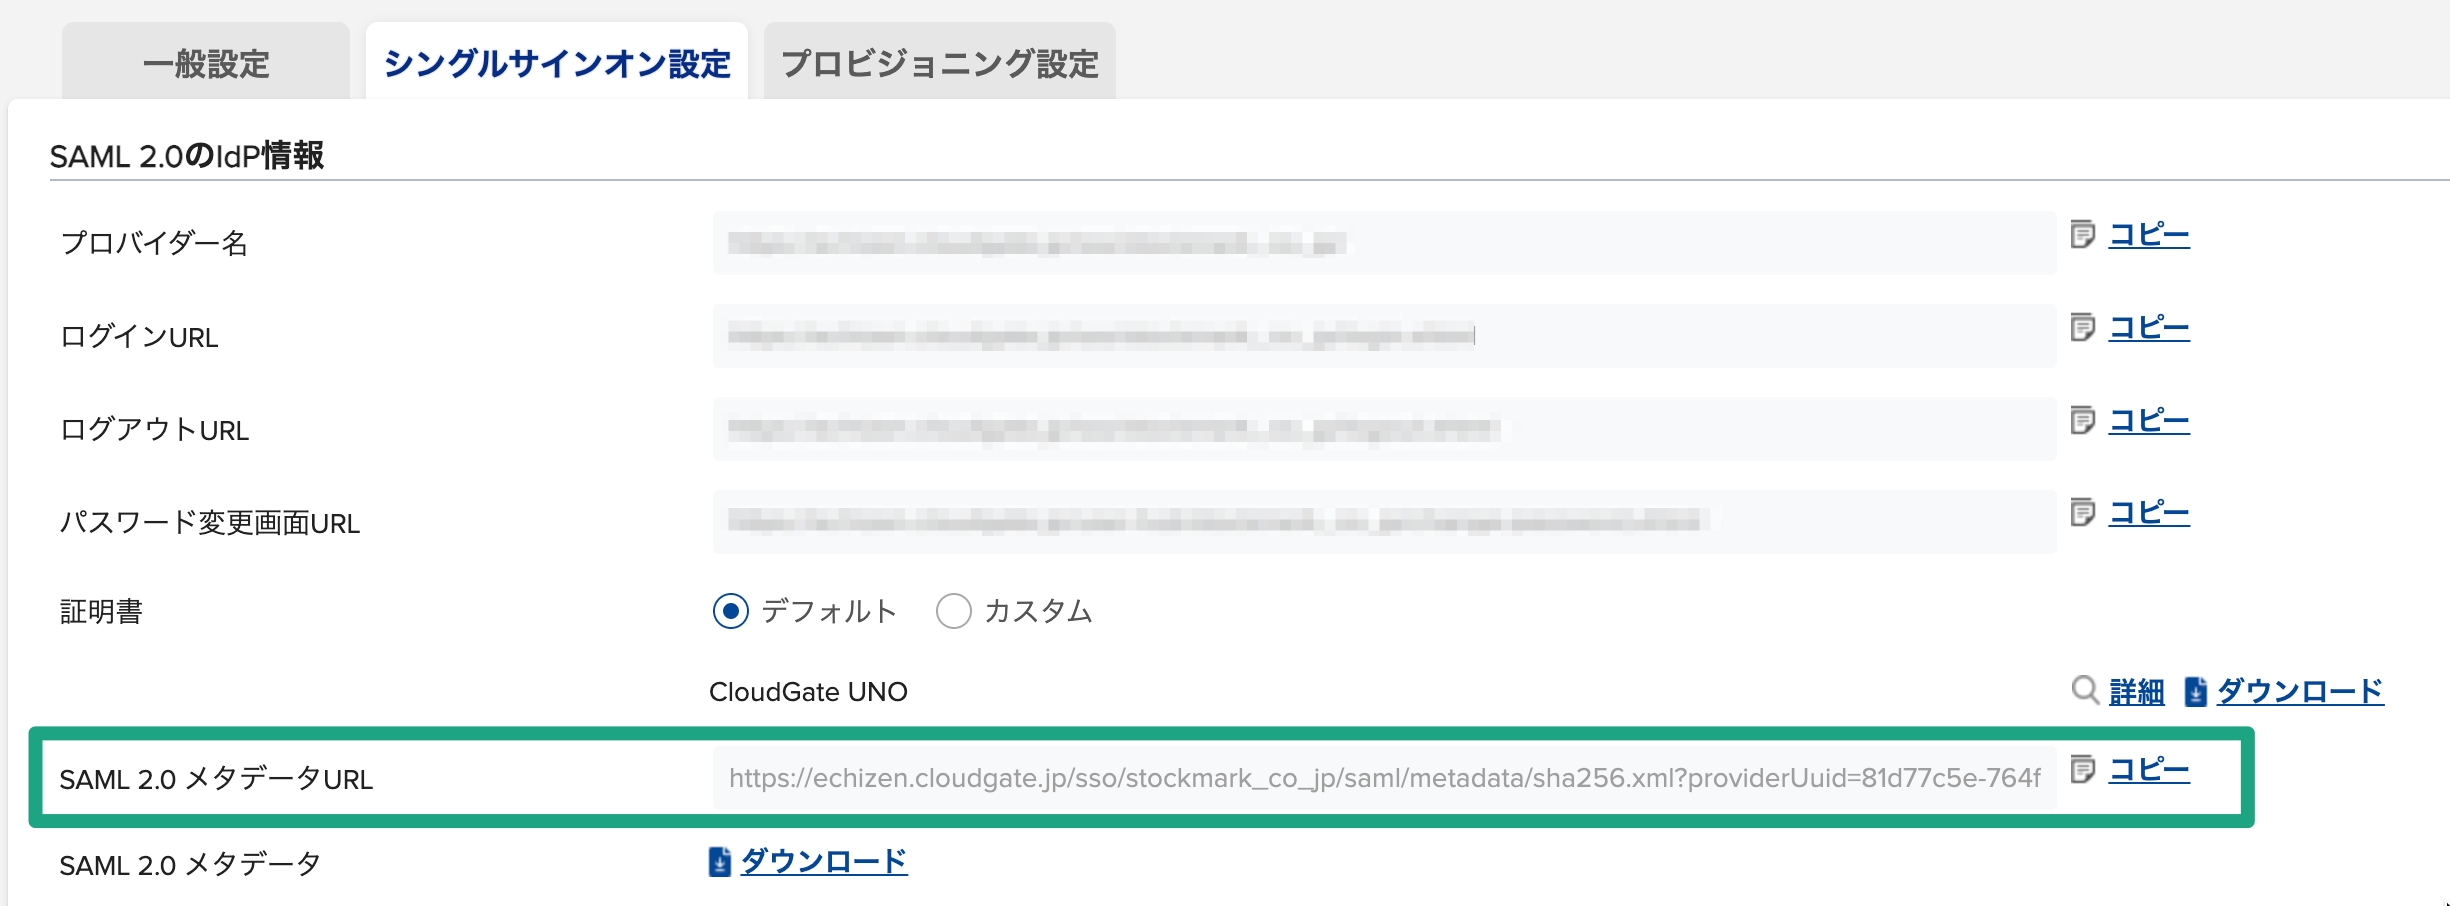
Task: Click the ログインURL text field
Action: click(x=1384, y=336)
